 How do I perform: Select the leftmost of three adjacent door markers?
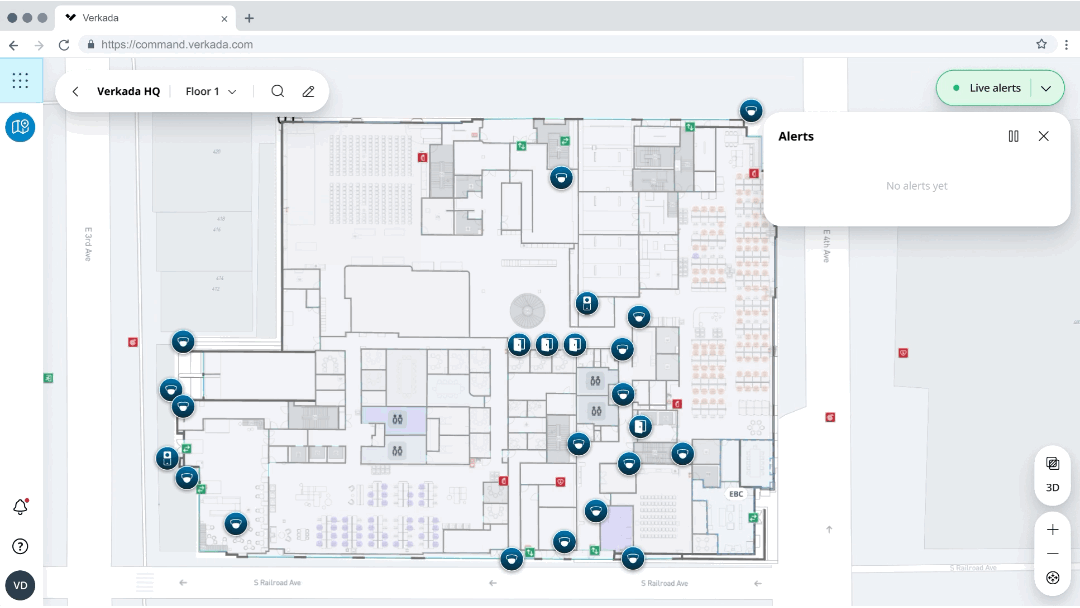click(x=519, y=344)
